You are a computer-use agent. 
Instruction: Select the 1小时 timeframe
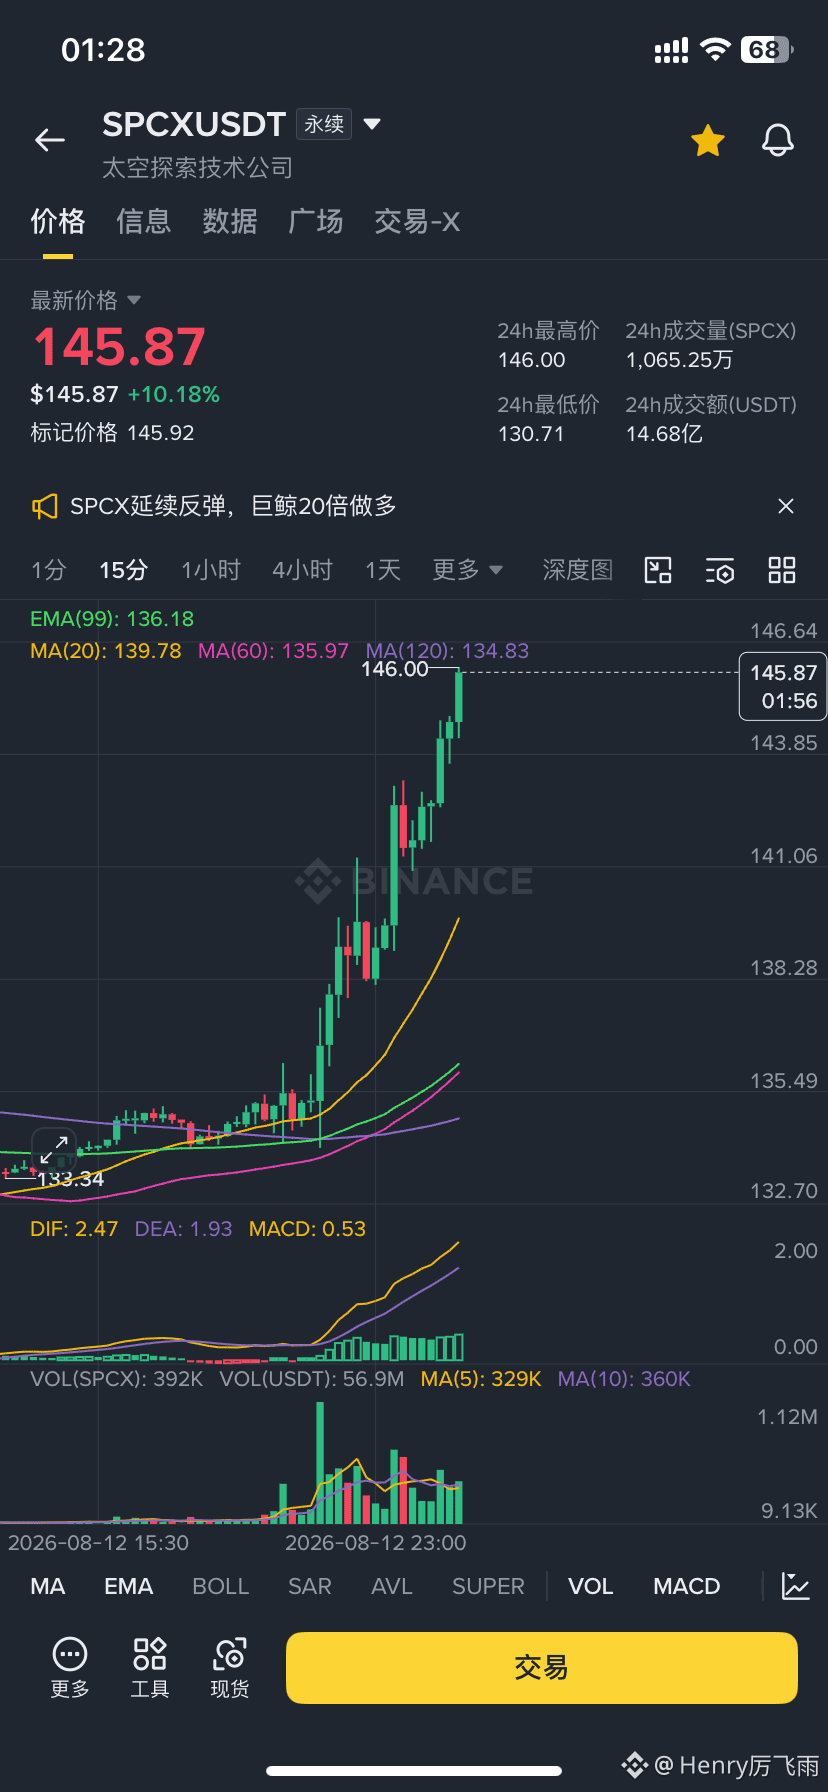[211, 570]
